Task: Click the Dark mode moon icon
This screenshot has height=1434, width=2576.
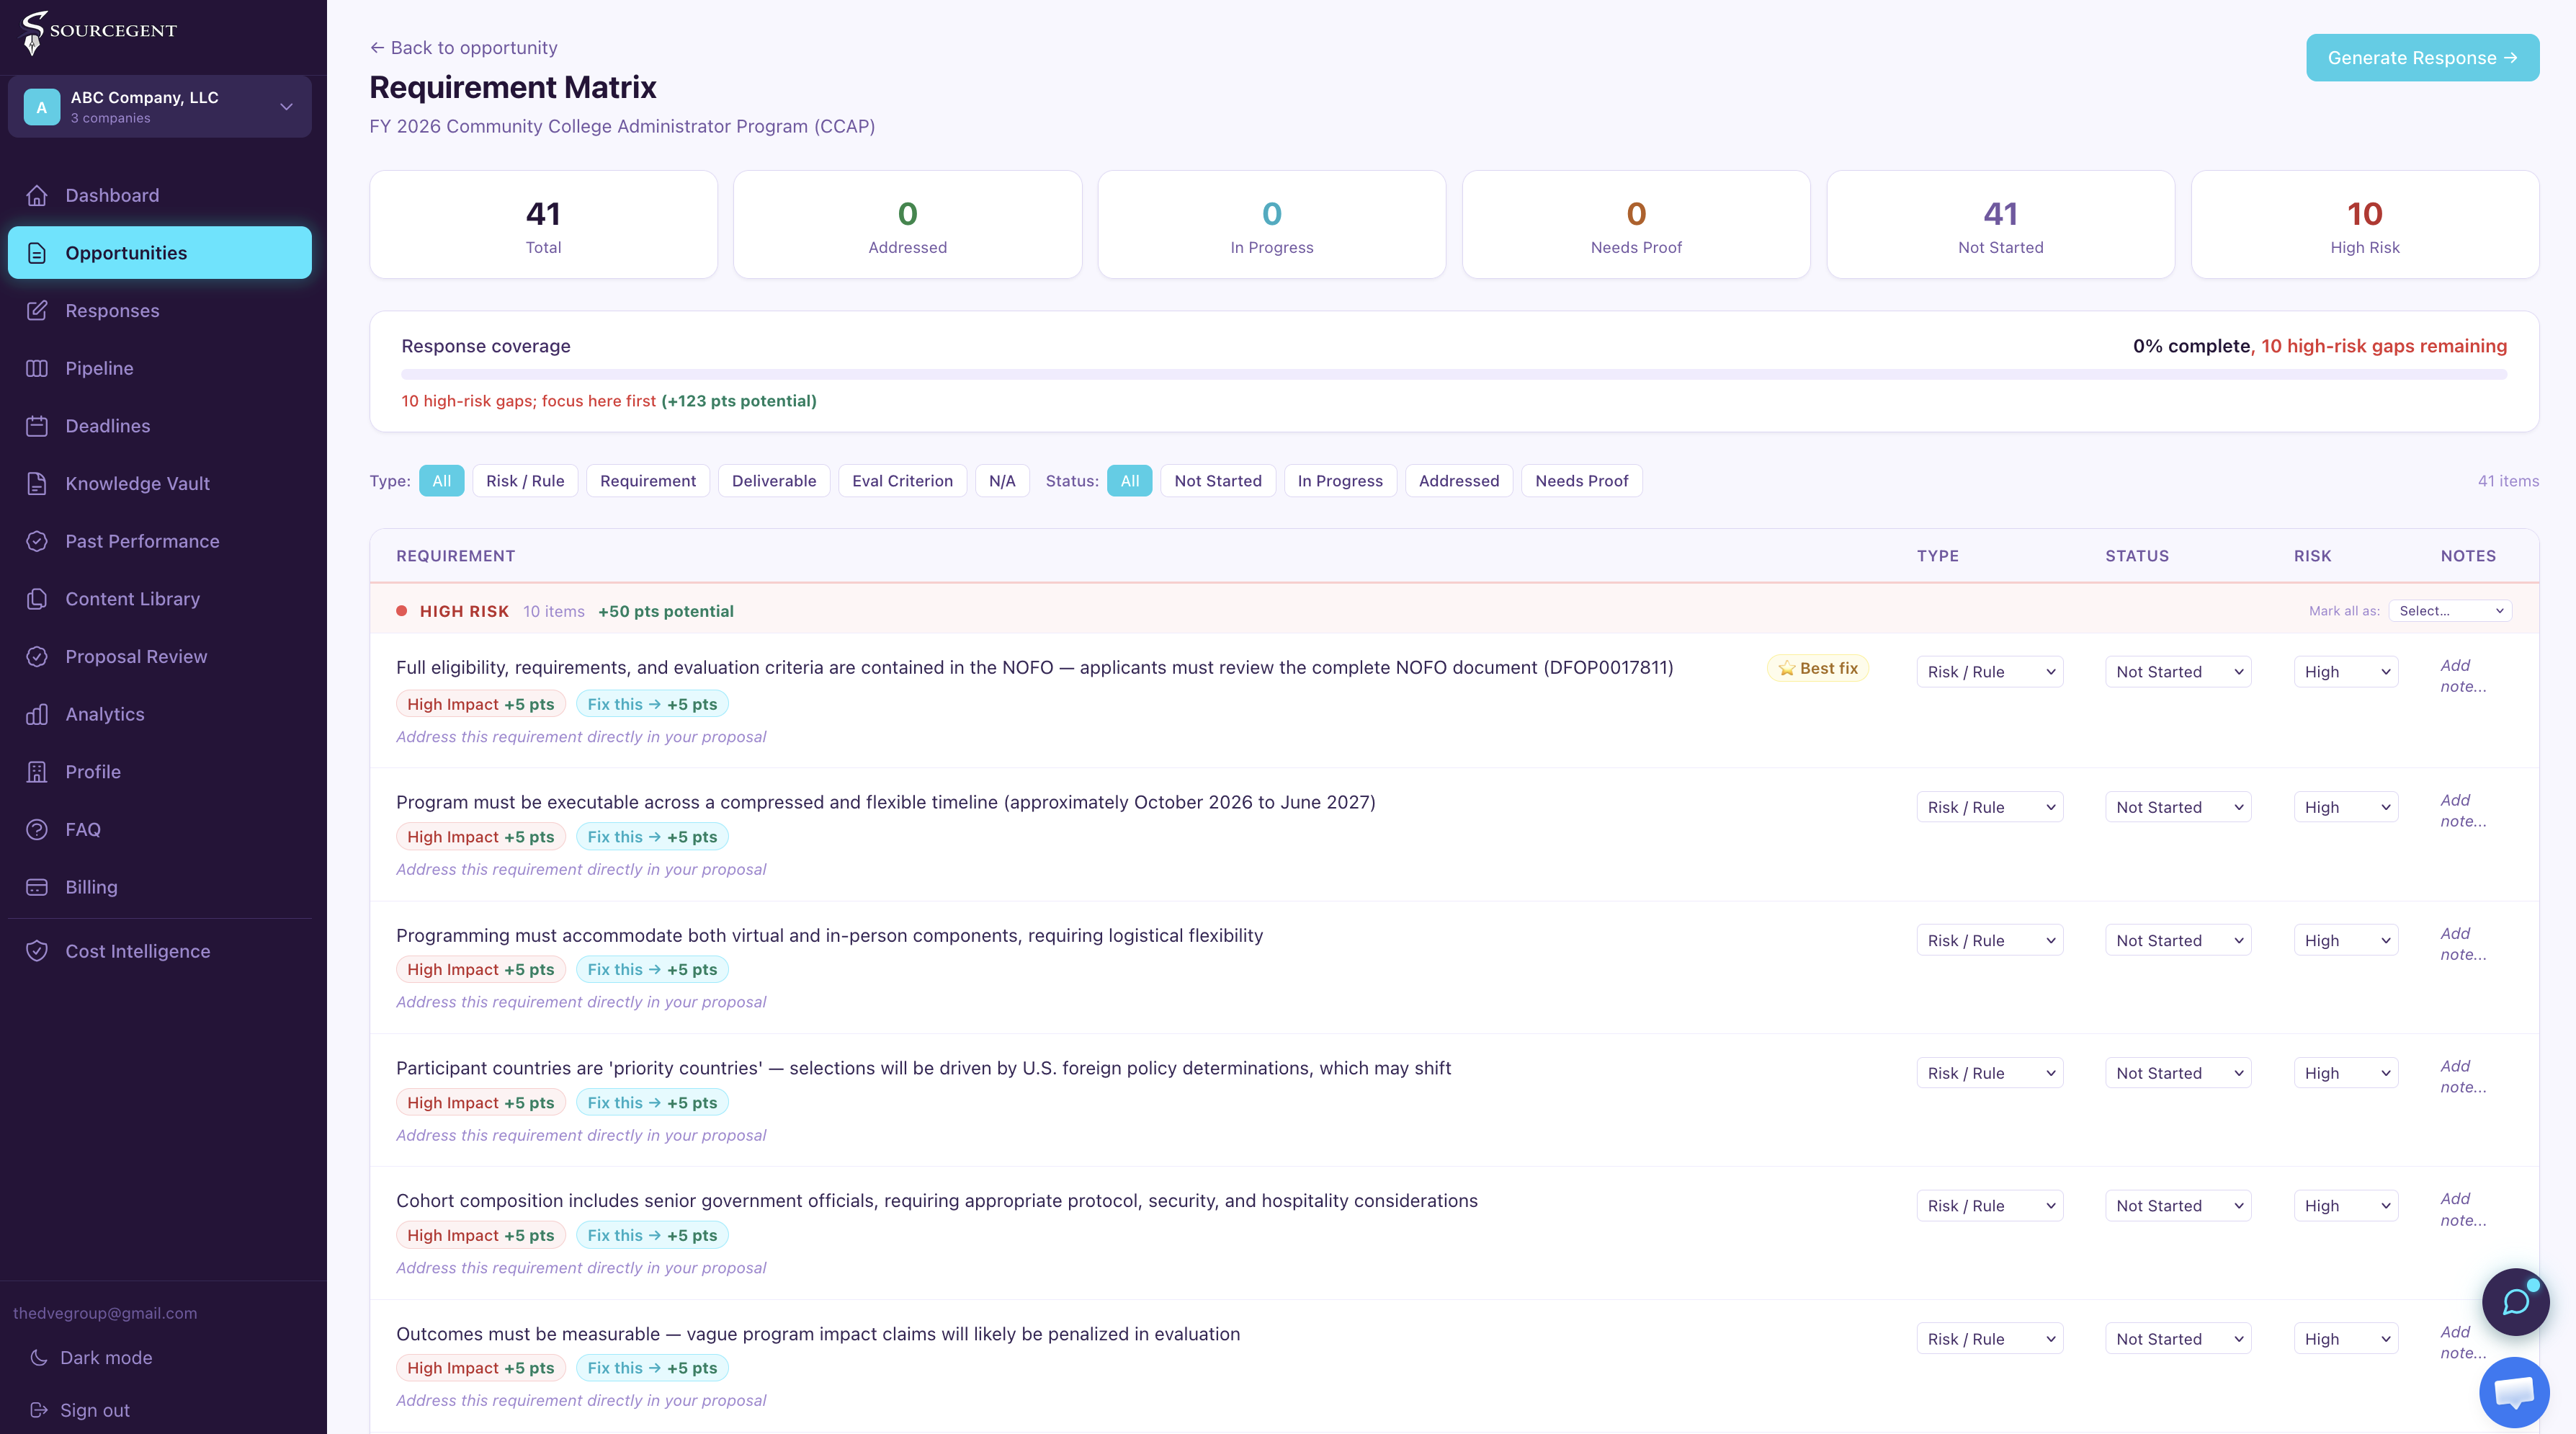Action: (39, 1357)
